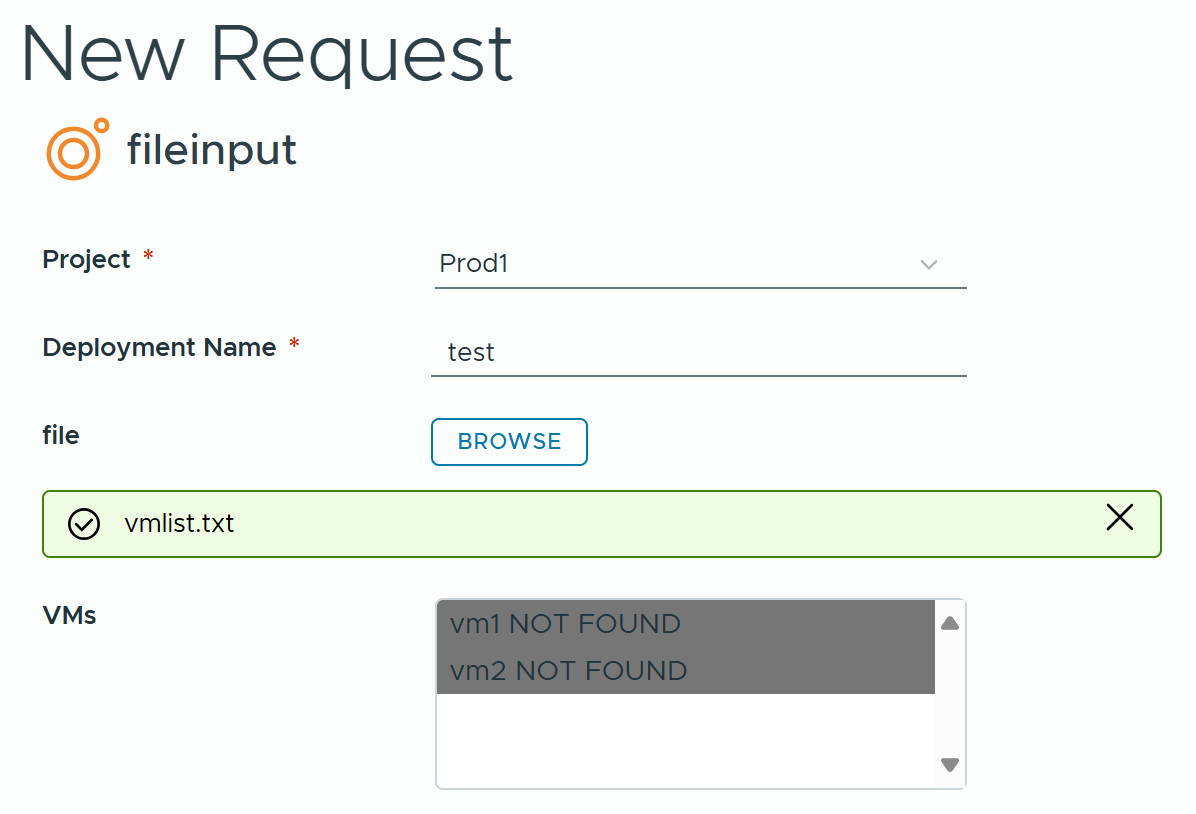Open the Project selector showing Prod1

[680, 265]
